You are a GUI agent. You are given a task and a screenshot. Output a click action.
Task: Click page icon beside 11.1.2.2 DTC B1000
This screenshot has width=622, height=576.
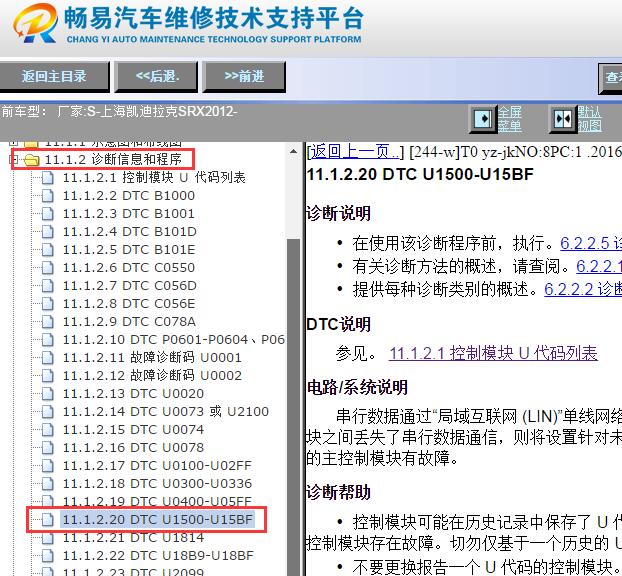[48, 196]
